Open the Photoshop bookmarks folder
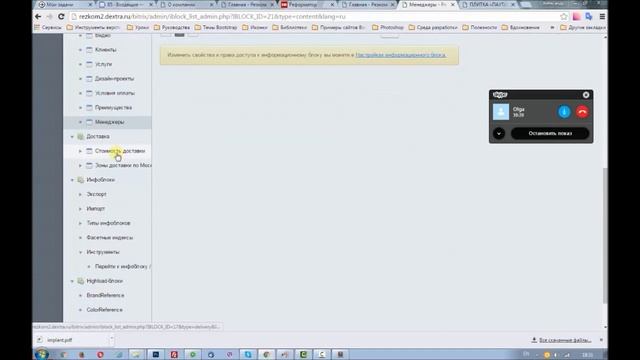 388,27
